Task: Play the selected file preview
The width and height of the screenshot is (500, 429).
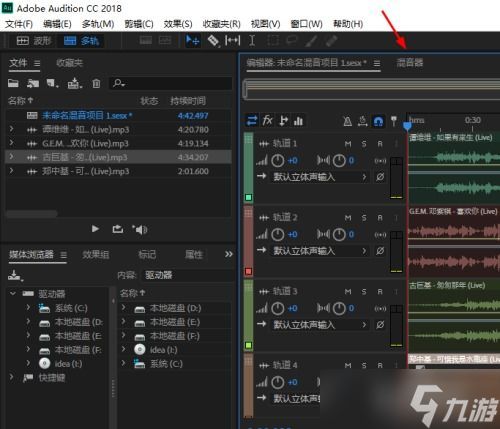Action: click(95, 229)
